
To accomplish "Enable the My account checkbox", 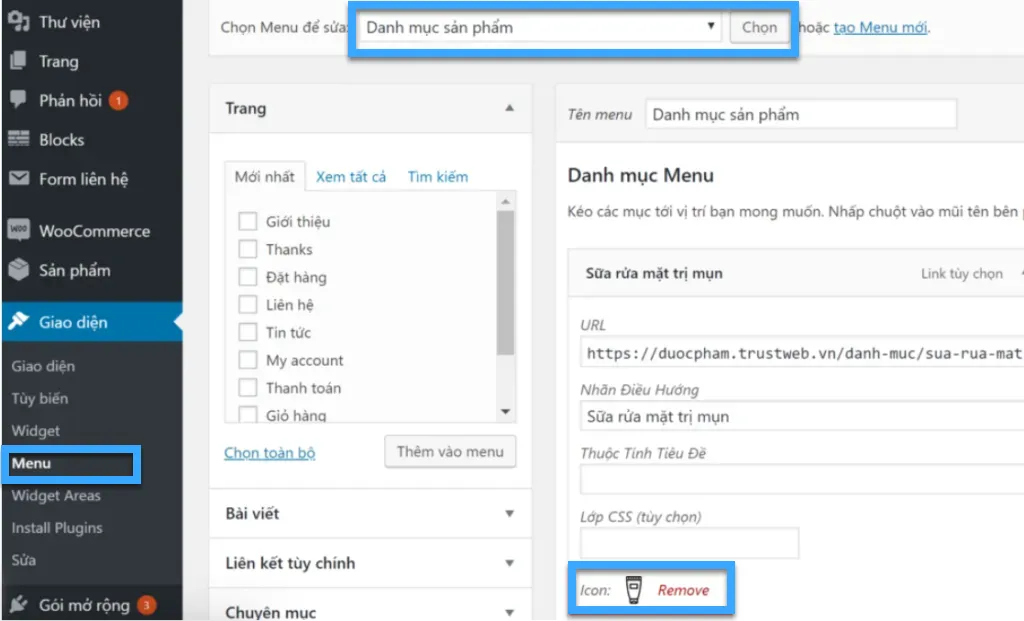I will point(248,360).
